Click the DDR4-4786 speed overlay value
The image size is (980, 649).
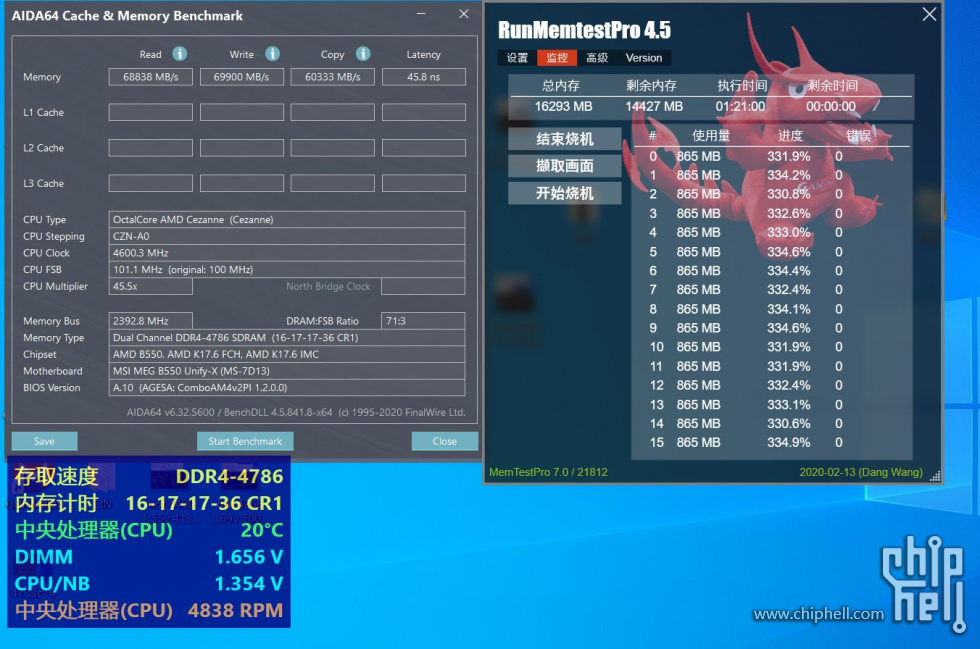coord(229,476)
